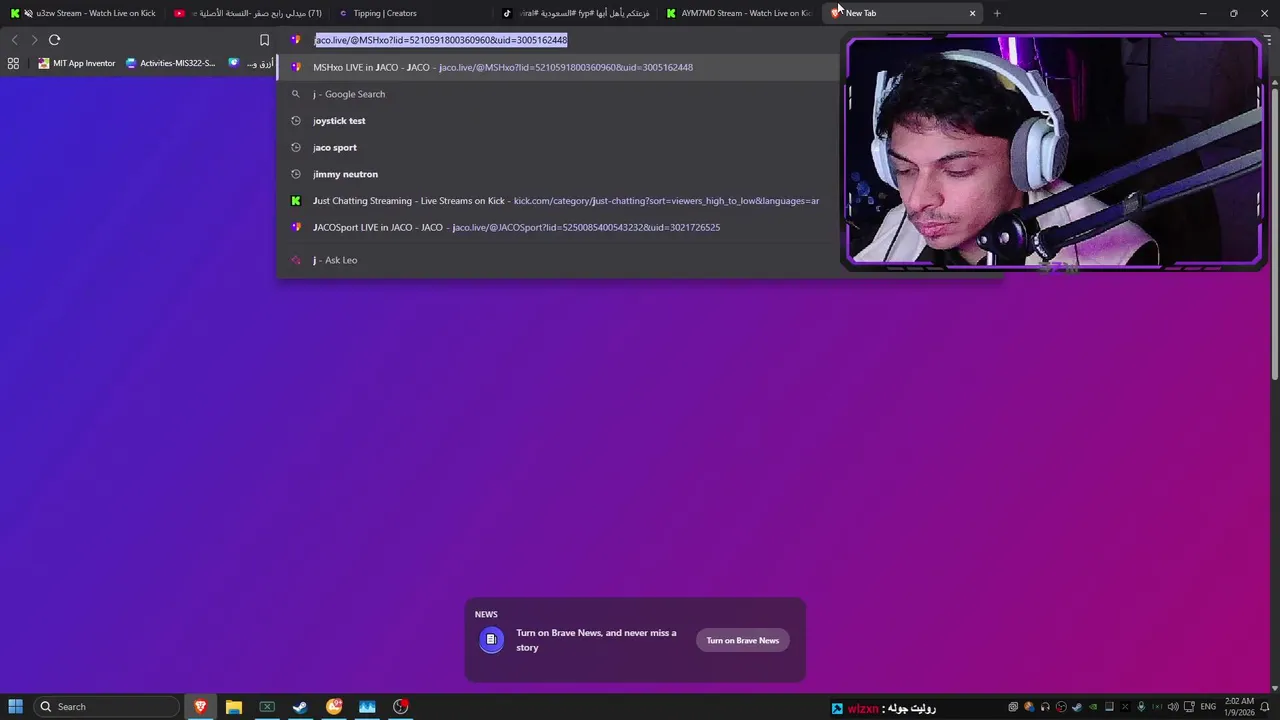Click the OBS tray icon

point(1061,707)
